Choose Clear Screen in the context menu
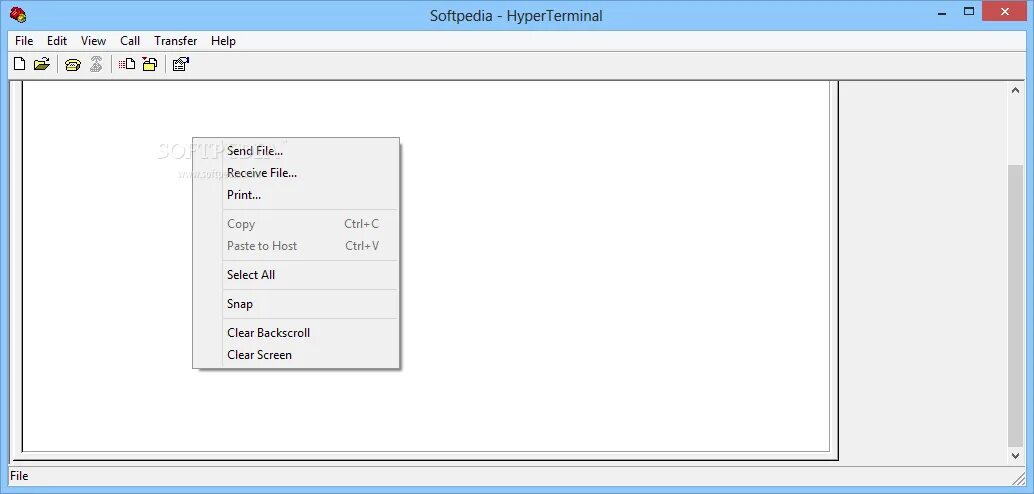Screen dimensions: 1034x494 click(x=296, y=354)
